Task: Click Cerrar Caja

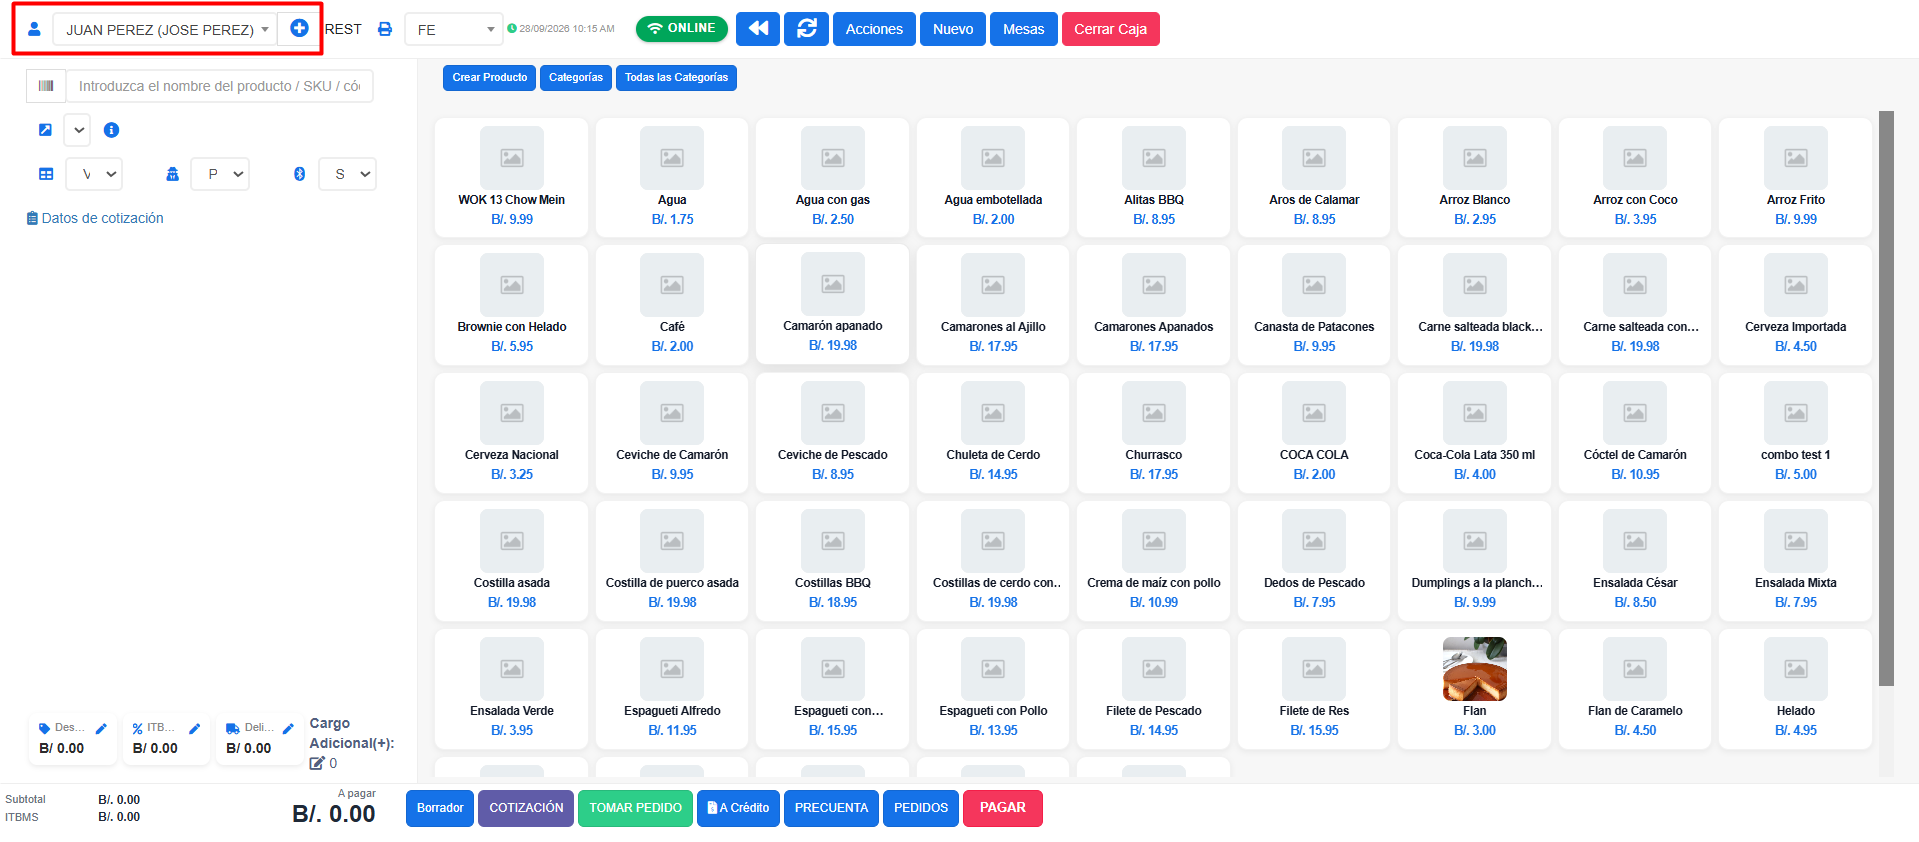Action: (x=1110, y=29)
